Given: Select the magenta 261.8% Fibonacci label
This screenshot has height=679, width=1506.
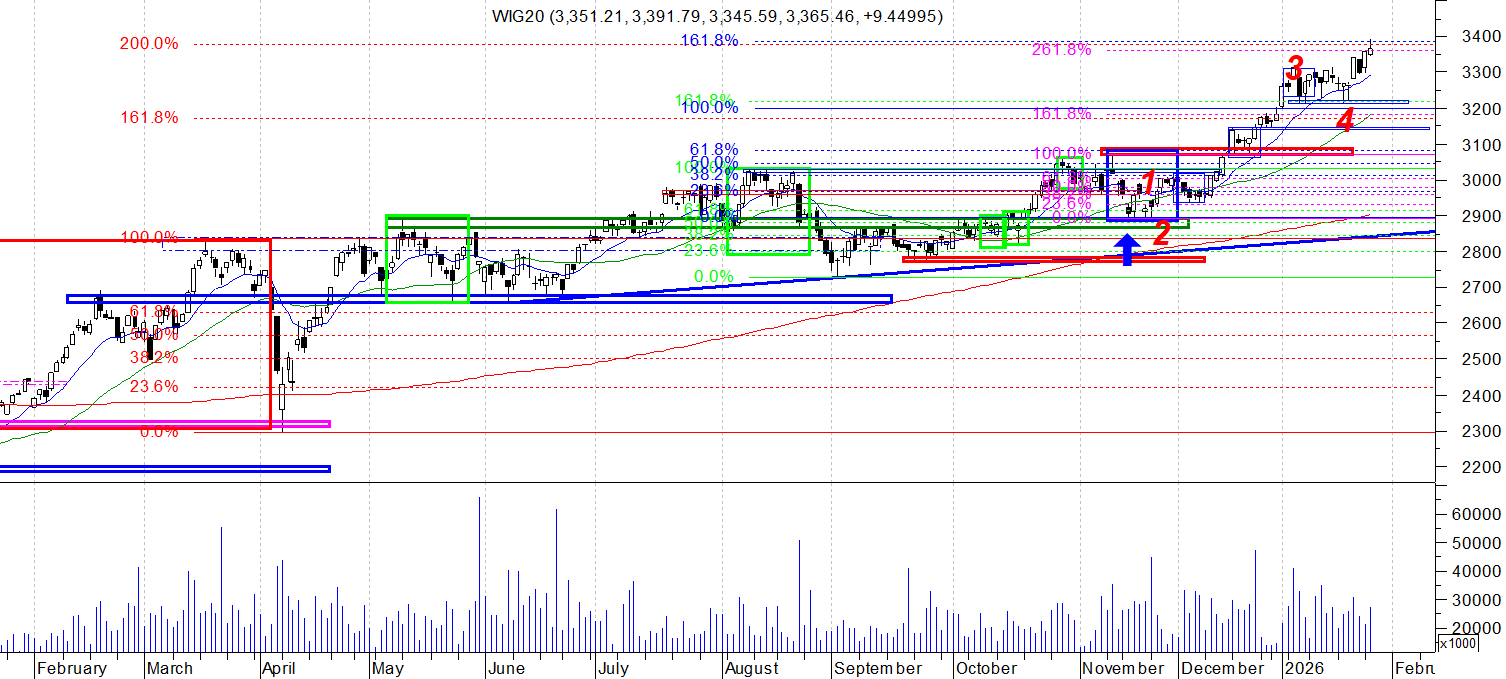Looking at the screenshot, I should point(1061,49).
